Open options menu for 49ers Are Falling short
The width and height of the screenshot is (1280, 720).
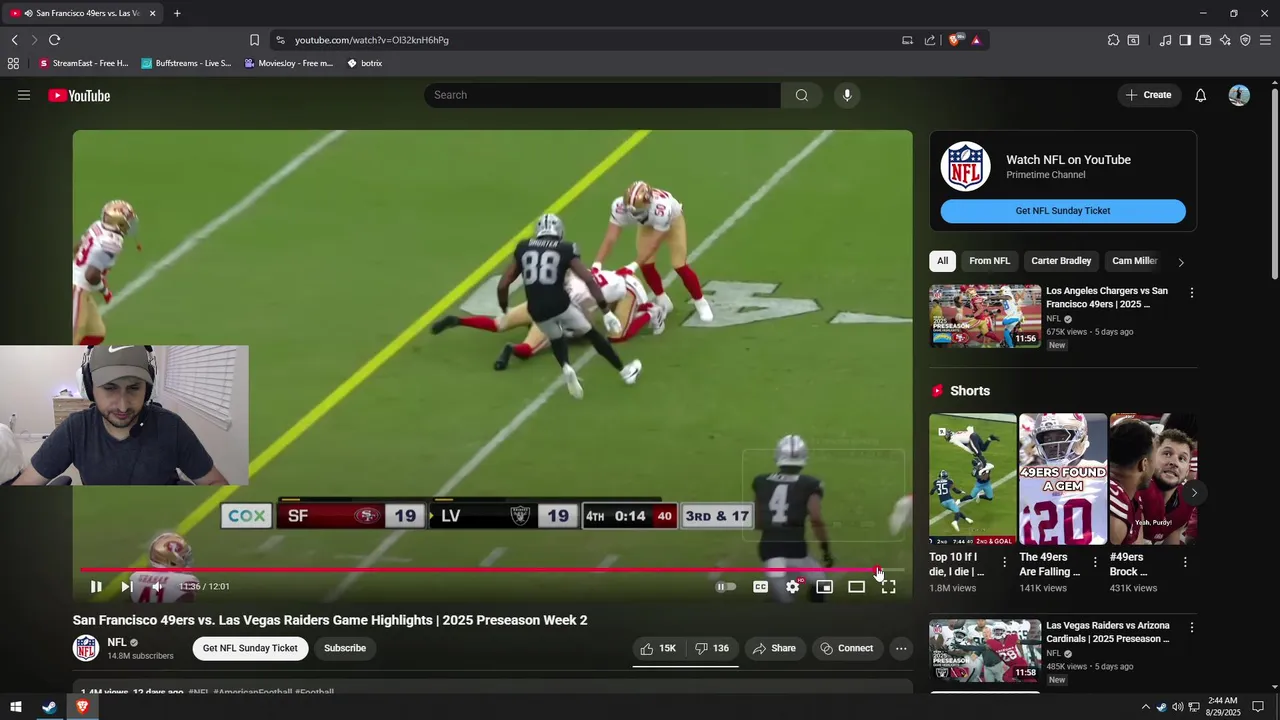tap(1095, 562)
